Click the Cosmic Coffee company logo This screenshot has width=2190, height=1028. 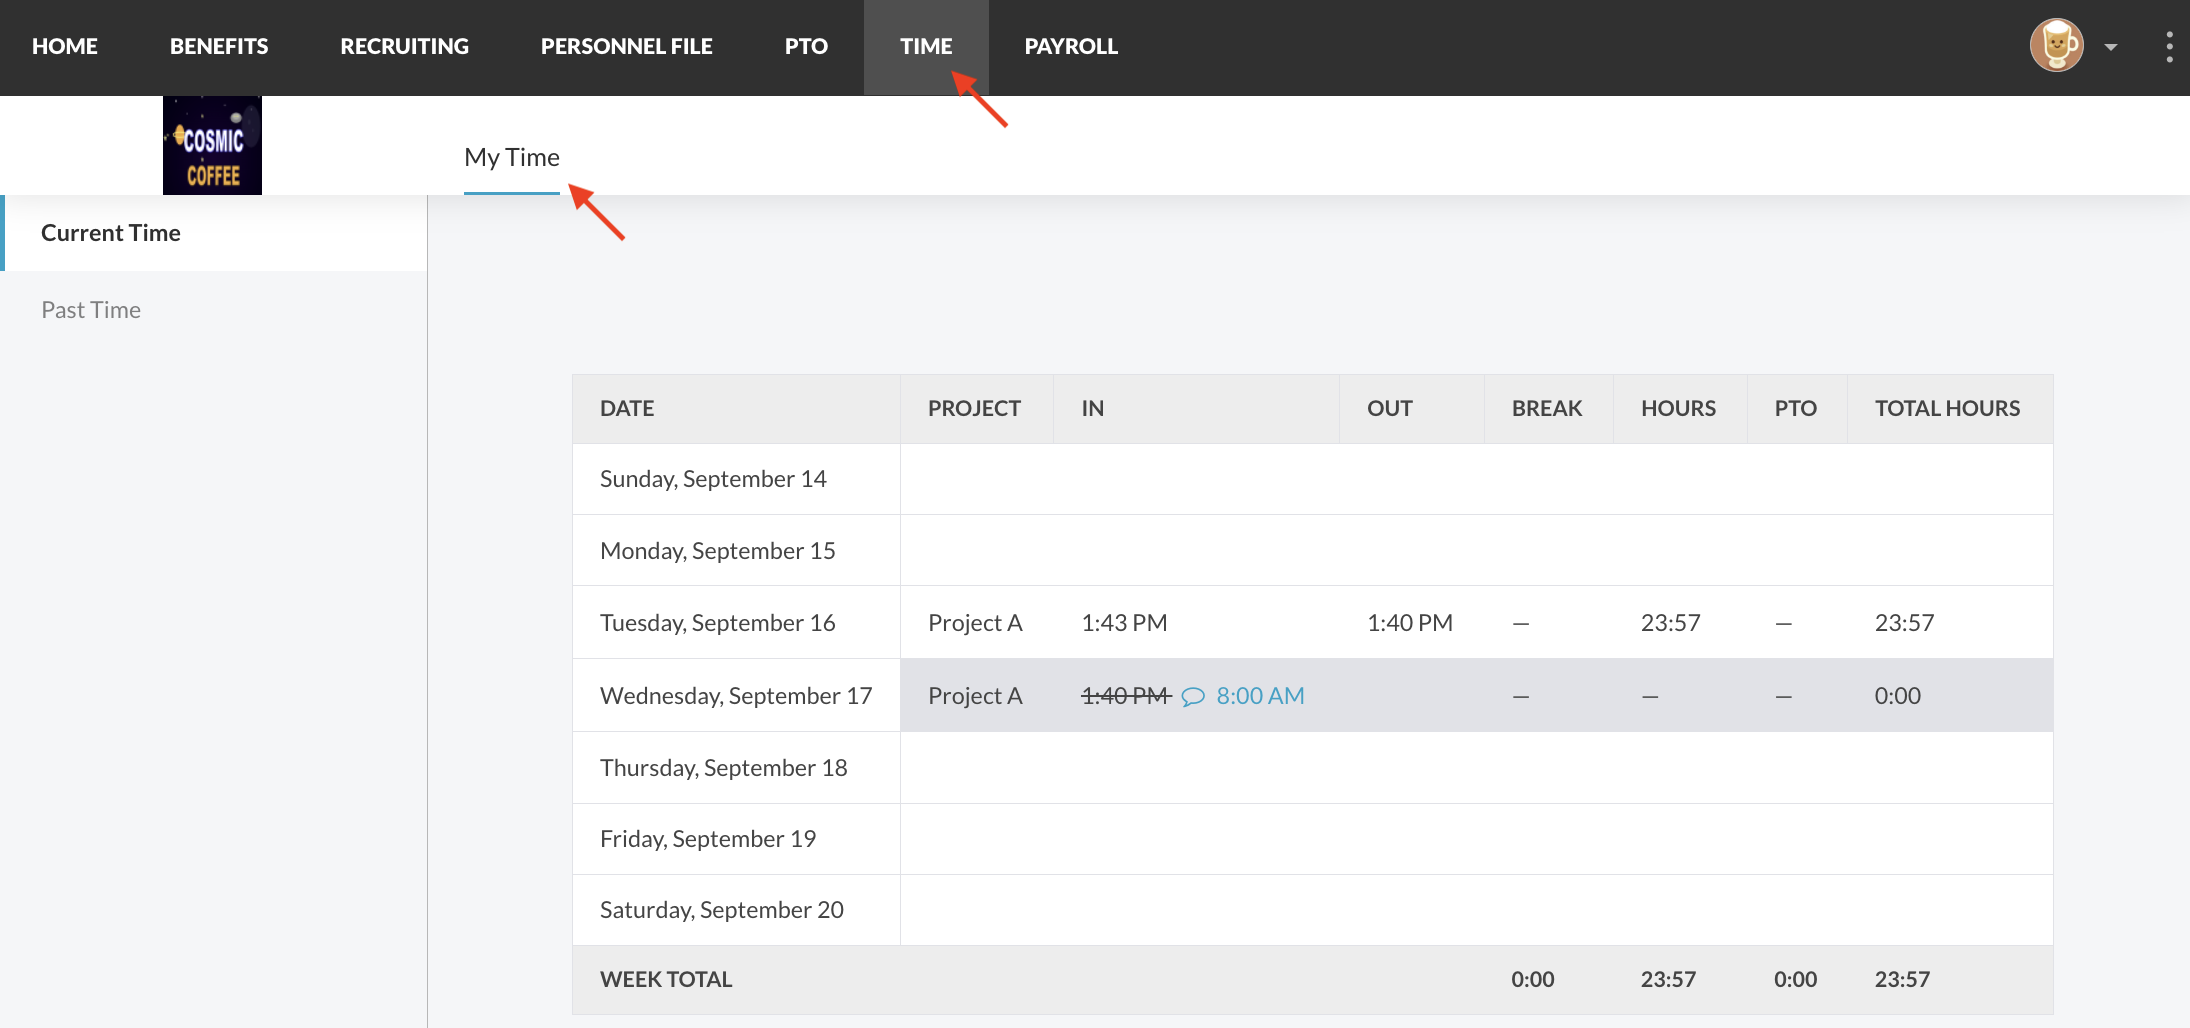pos(212,146)
